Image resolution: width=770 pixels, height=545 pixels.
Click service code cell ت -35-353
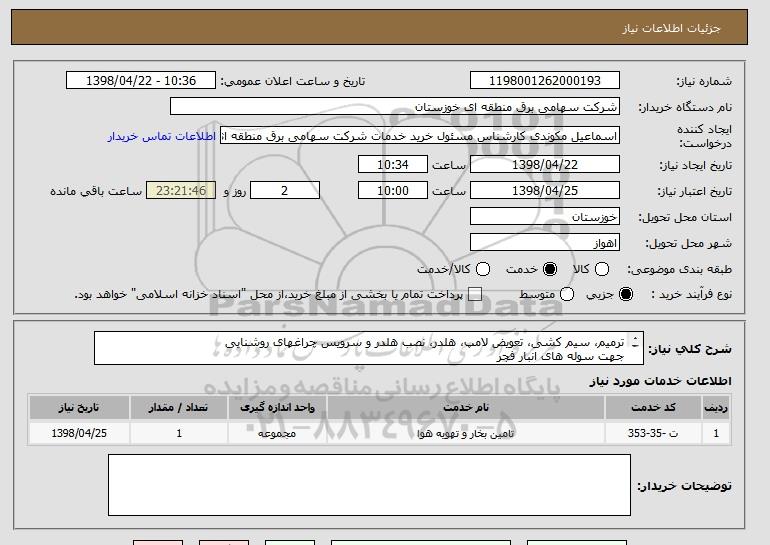click(x=653, y=434)
